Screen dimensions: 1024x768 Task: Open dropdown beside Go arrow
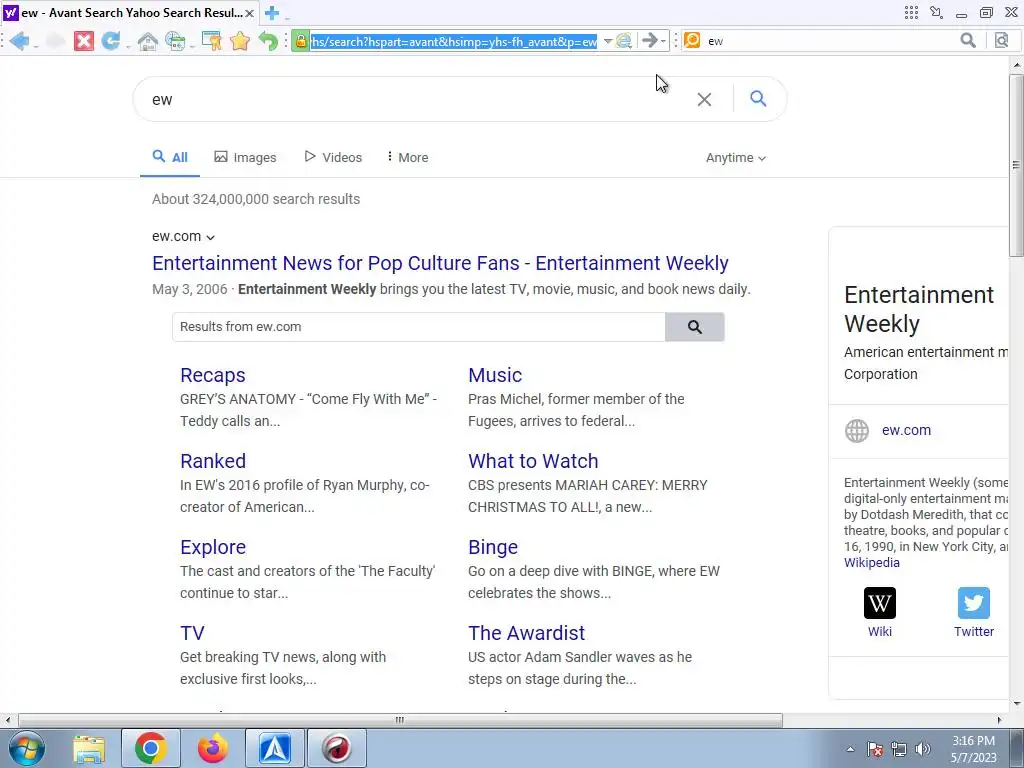(x=663, y=41)
